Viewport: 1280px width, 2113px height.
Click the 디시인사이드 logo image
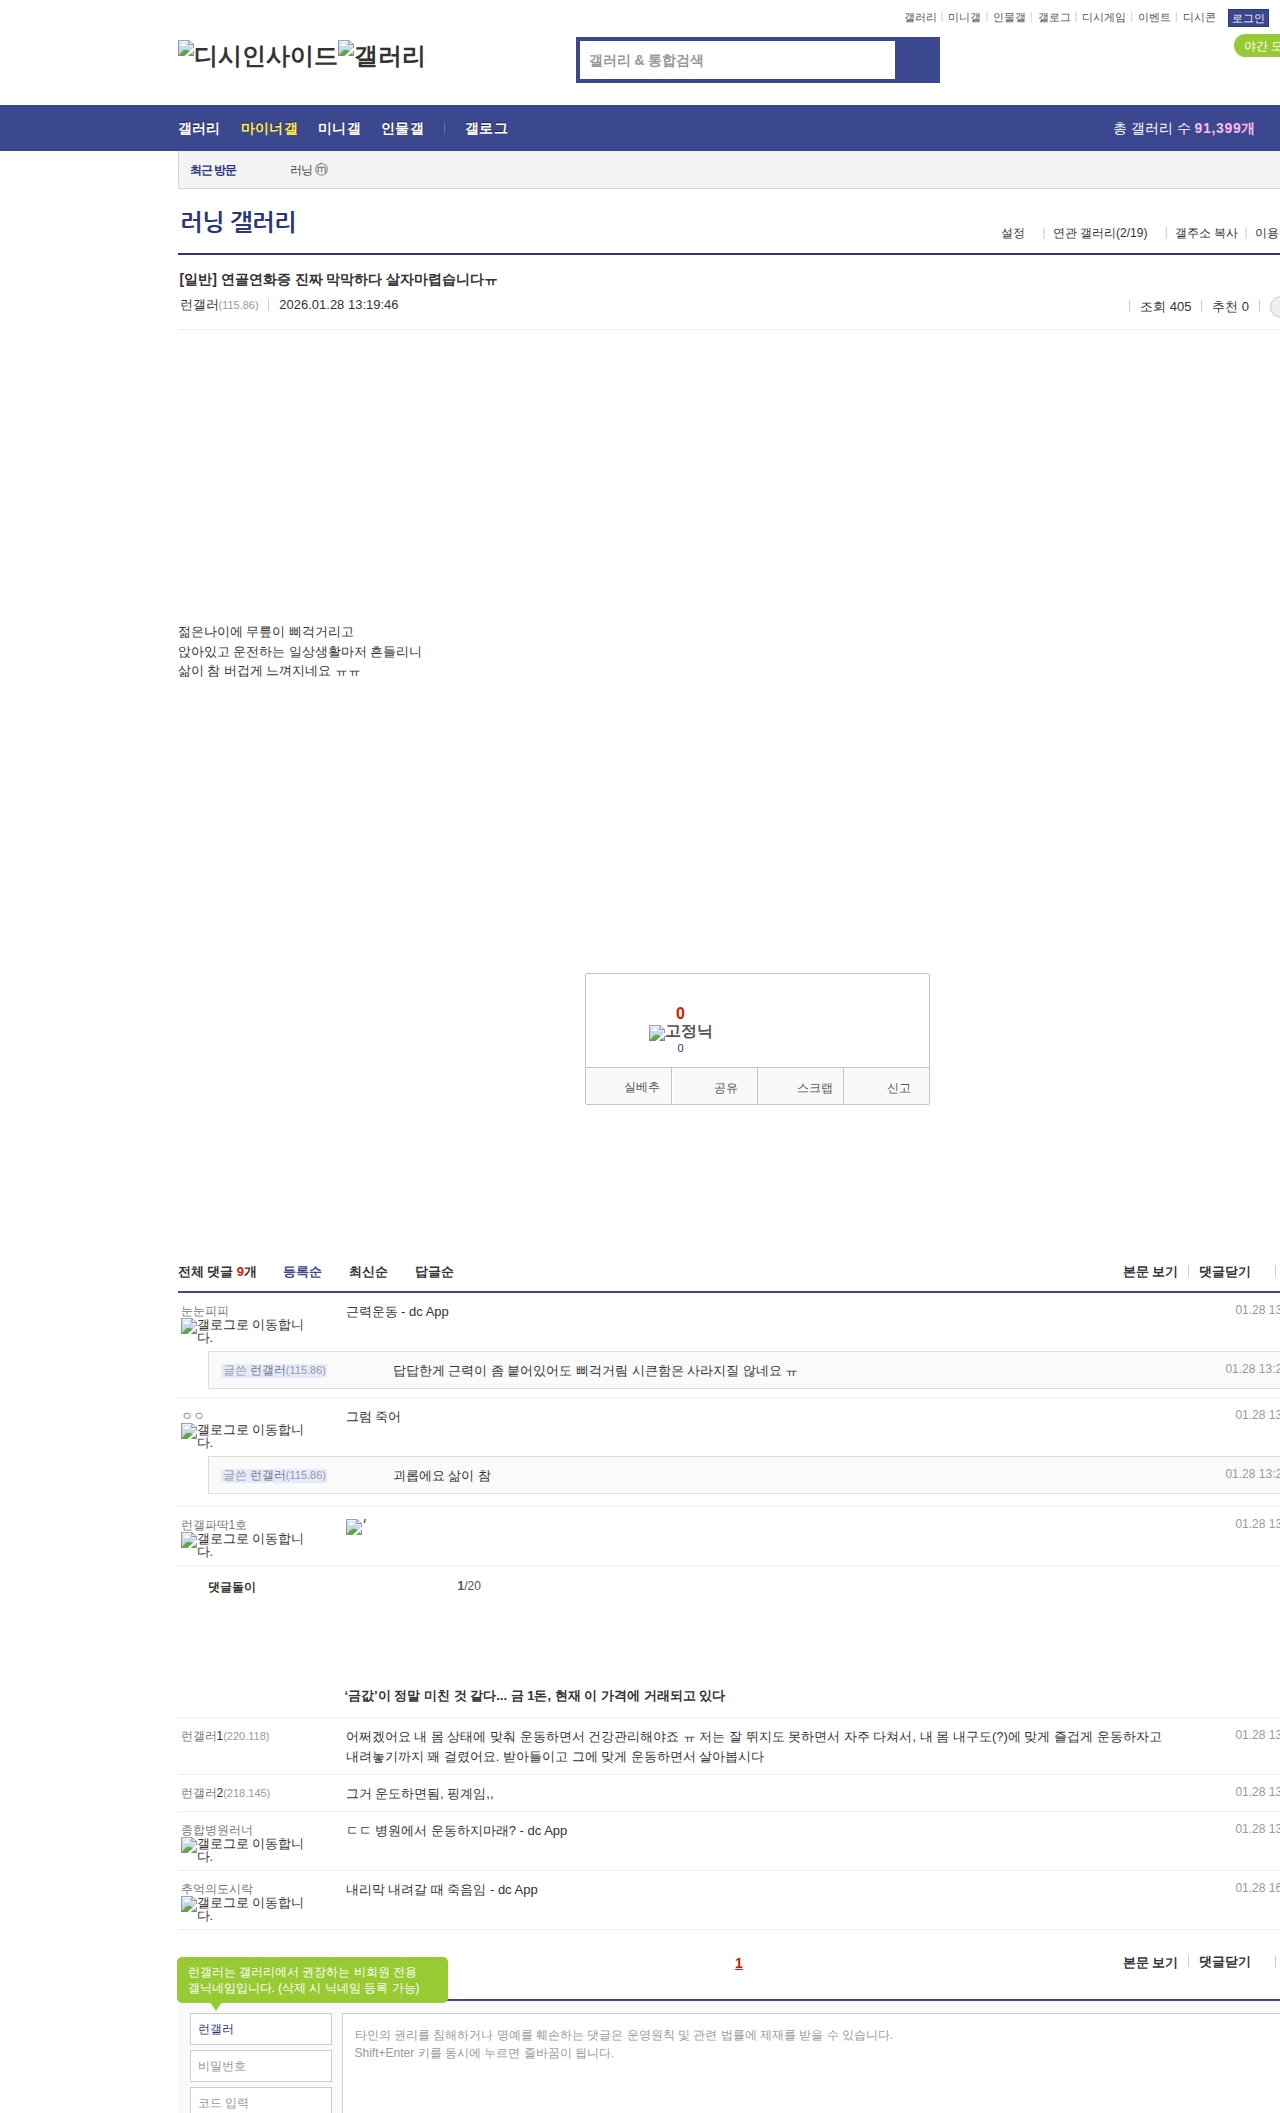tap(257, 55)
